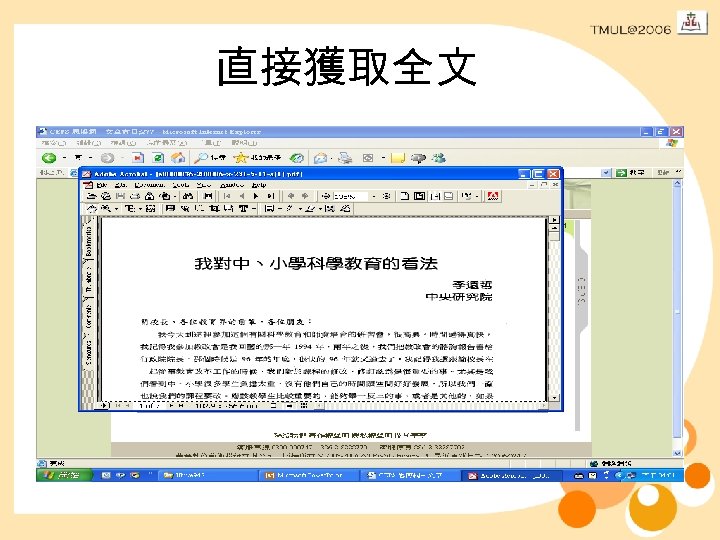Click the green Back button in Internet Explorer

[x=49, y=158]
